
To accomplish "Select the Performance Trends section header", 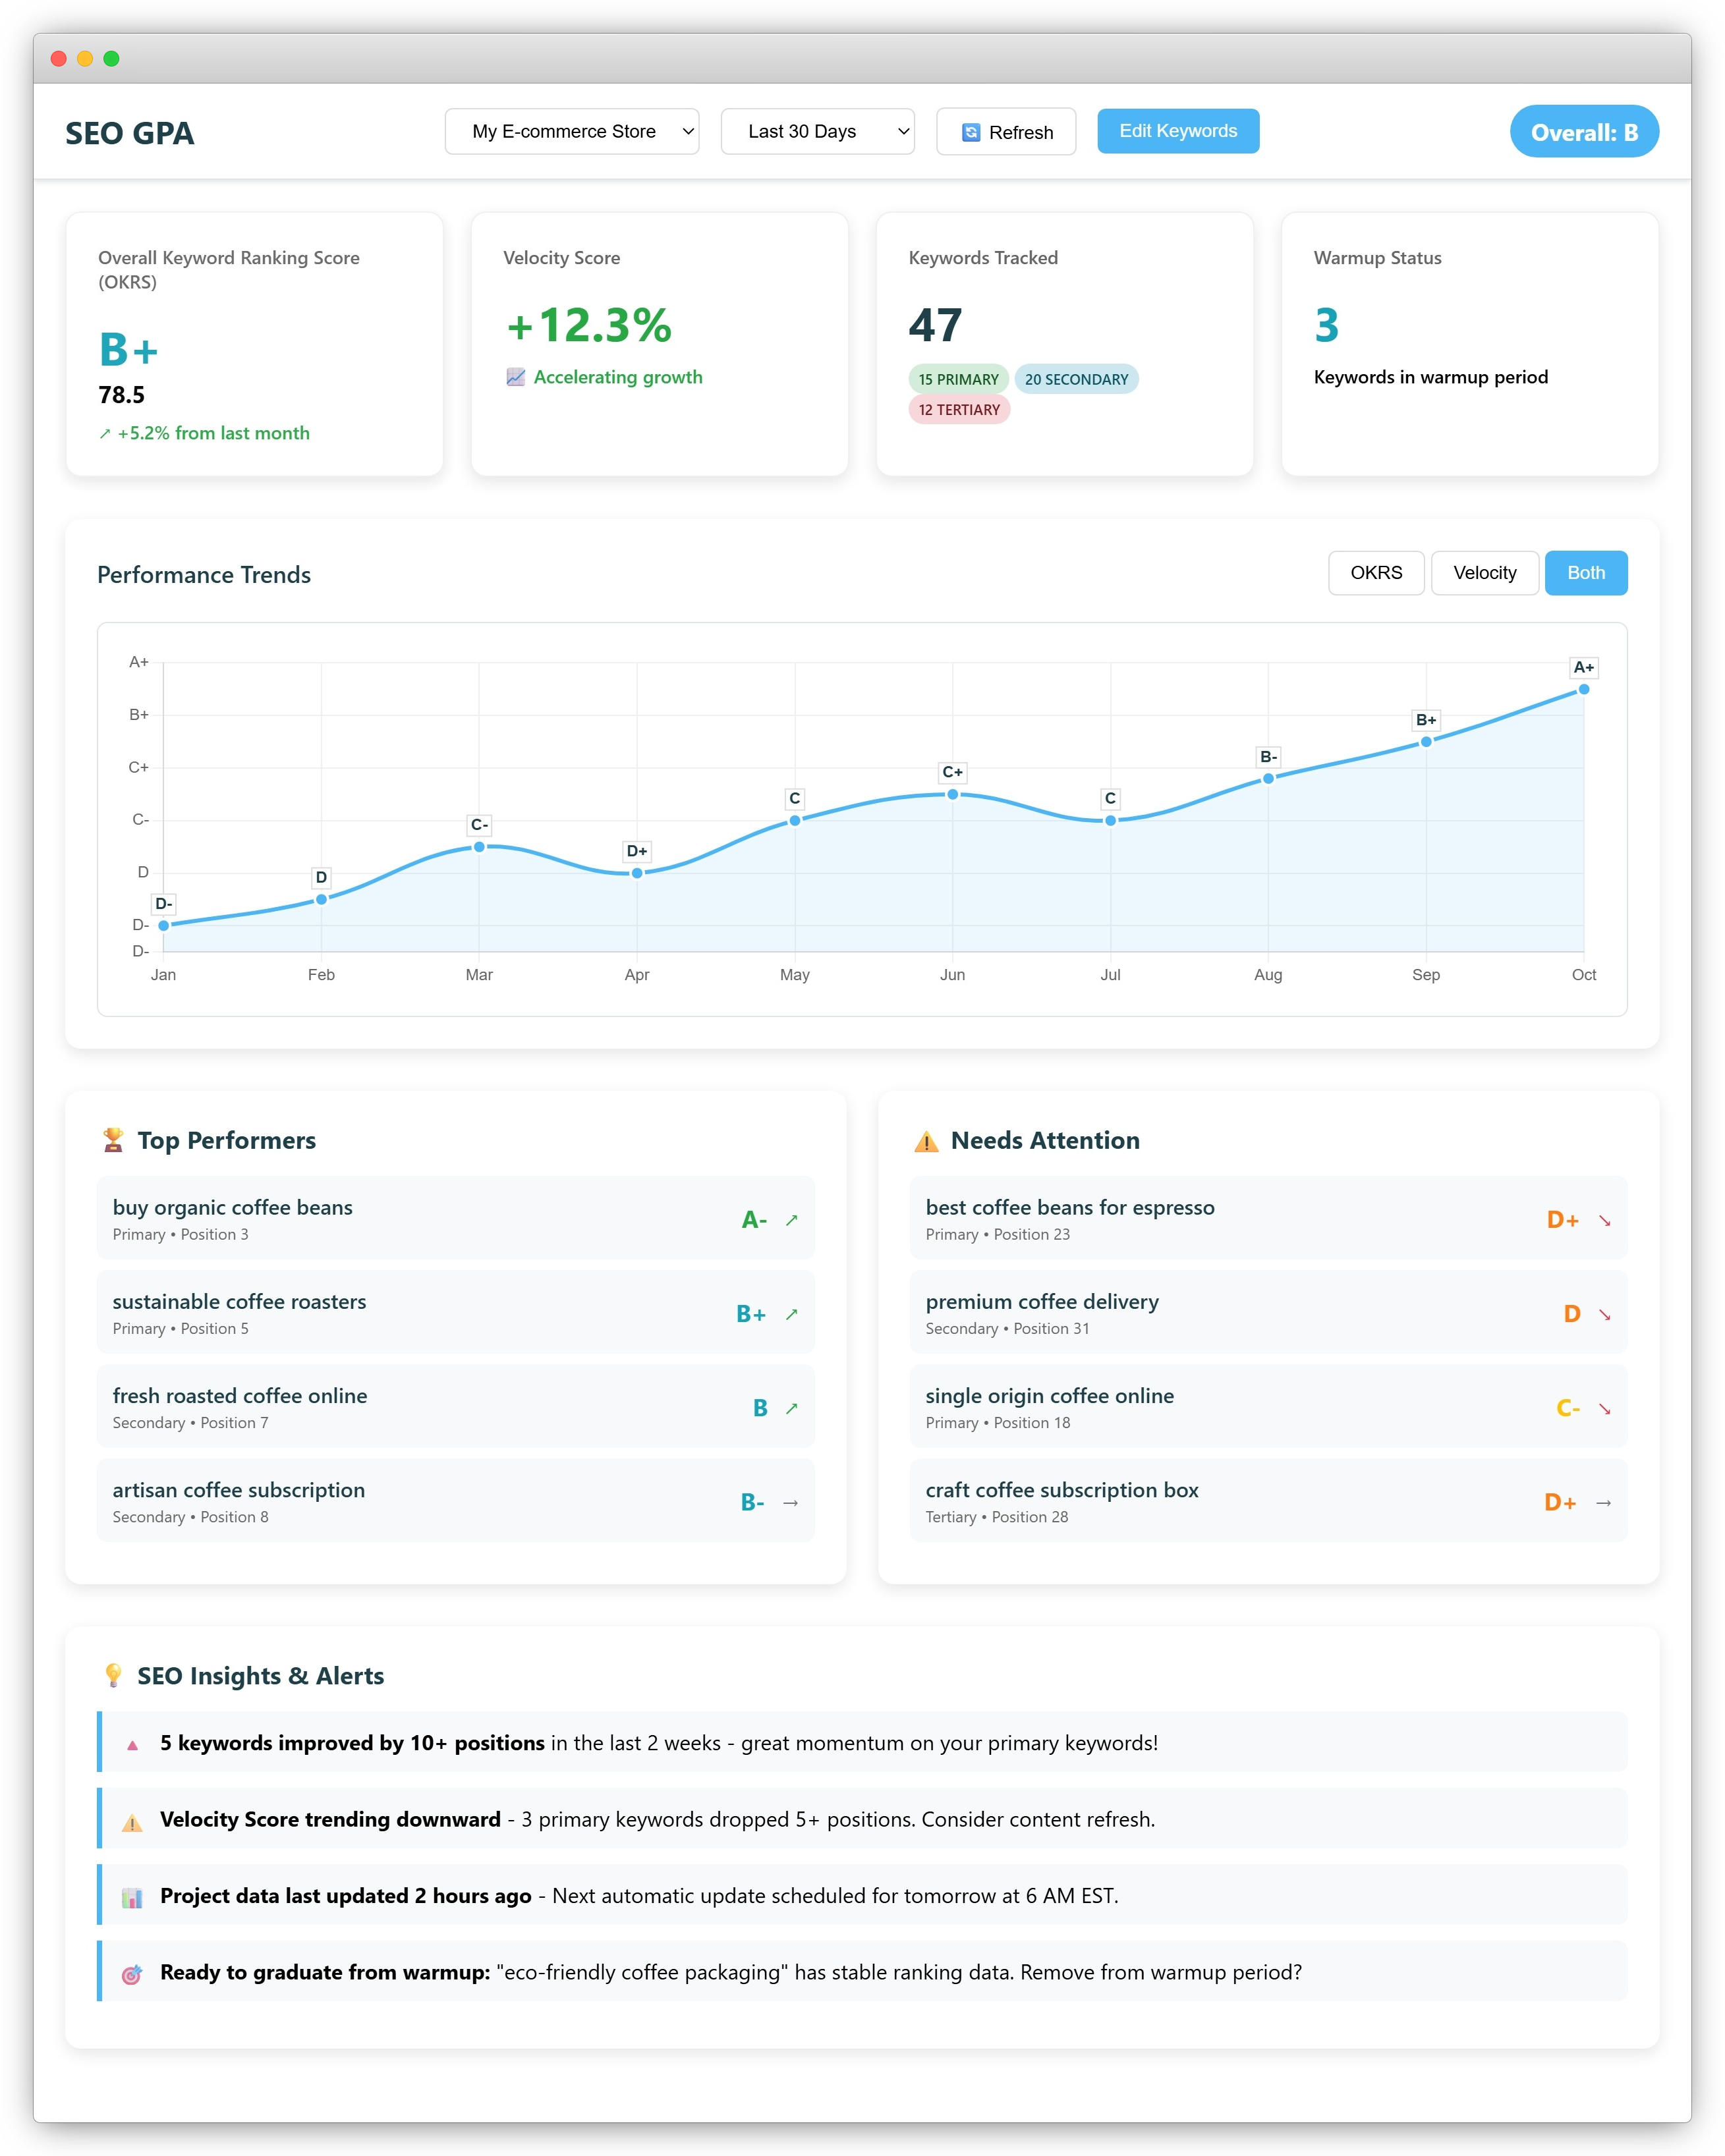I will click(x=204, y=574).
